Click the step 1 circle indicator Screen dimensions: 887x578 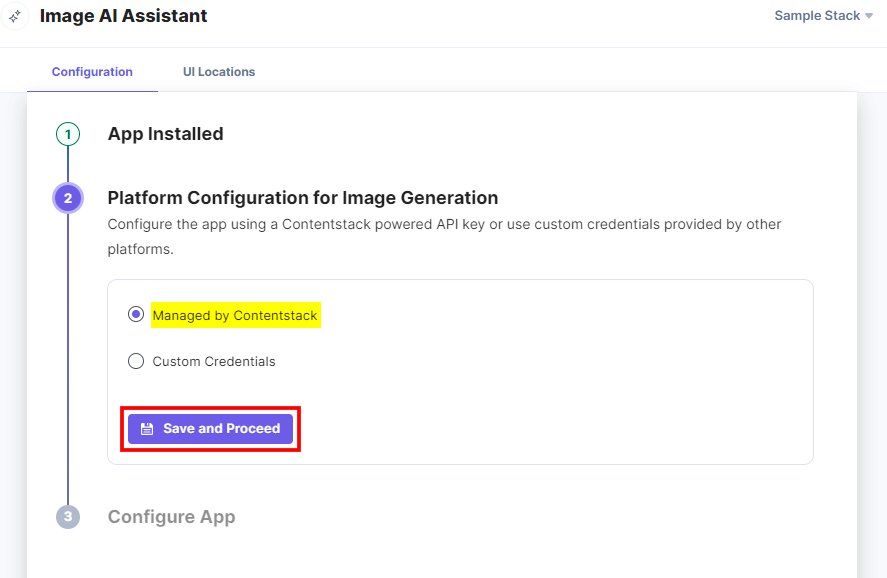click(x=68, y=134)
